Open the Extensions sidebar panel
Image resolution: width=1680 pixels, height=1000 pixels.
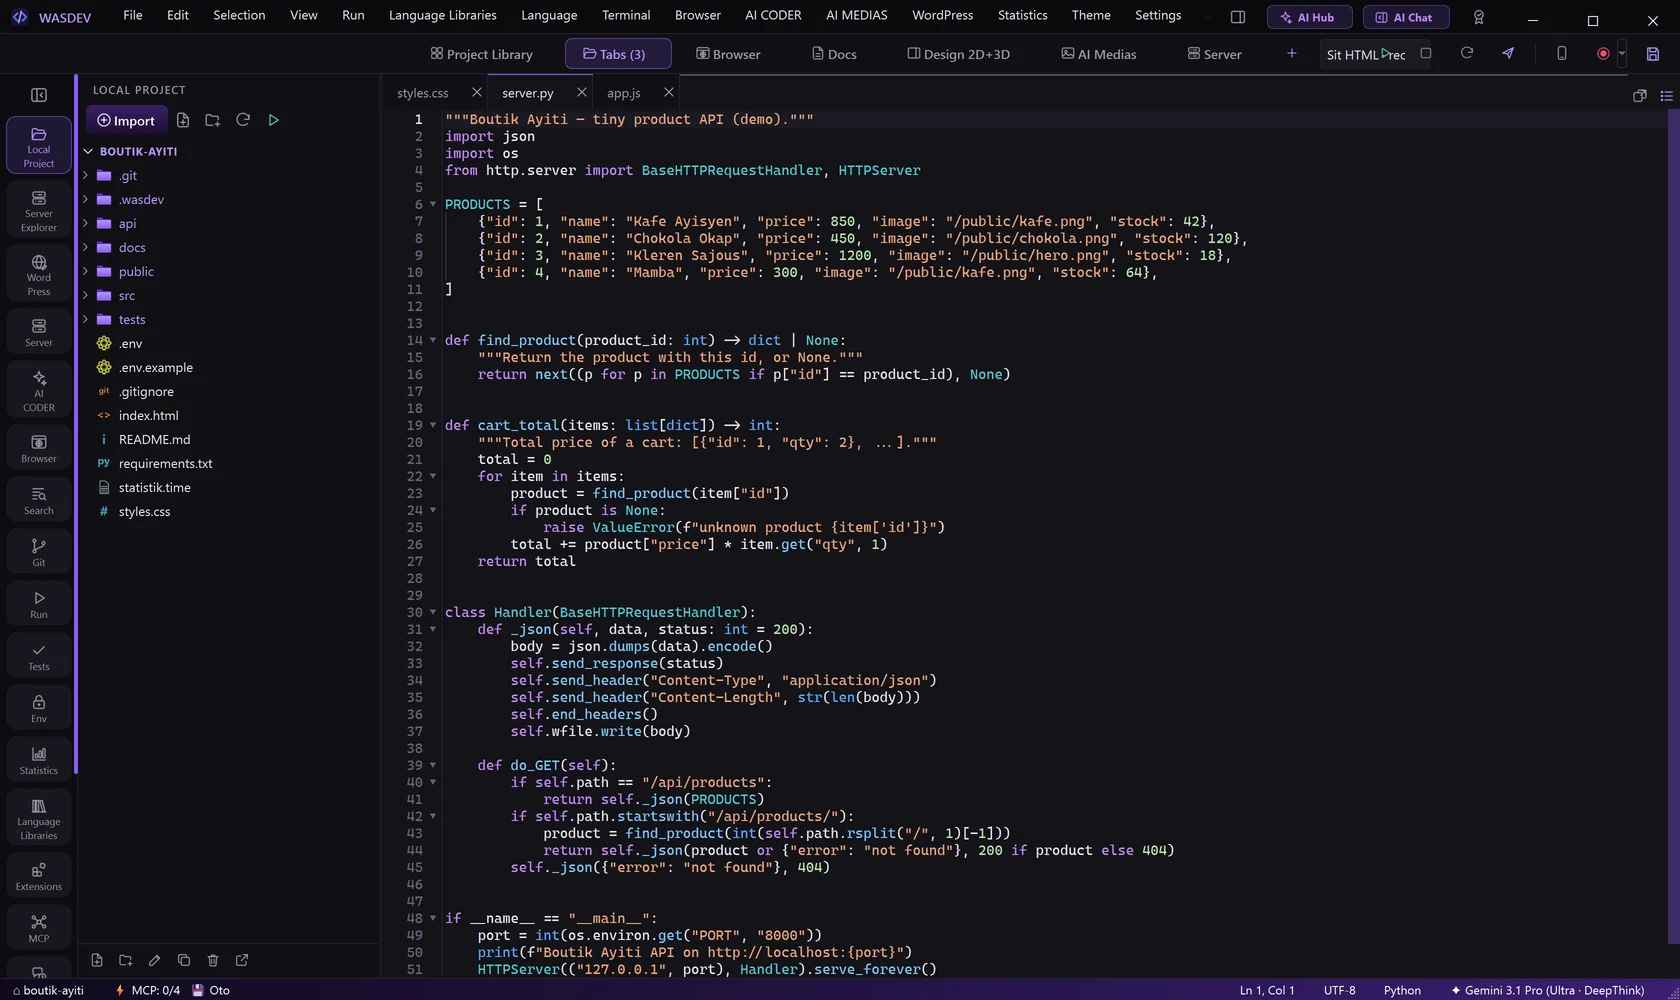39,876
